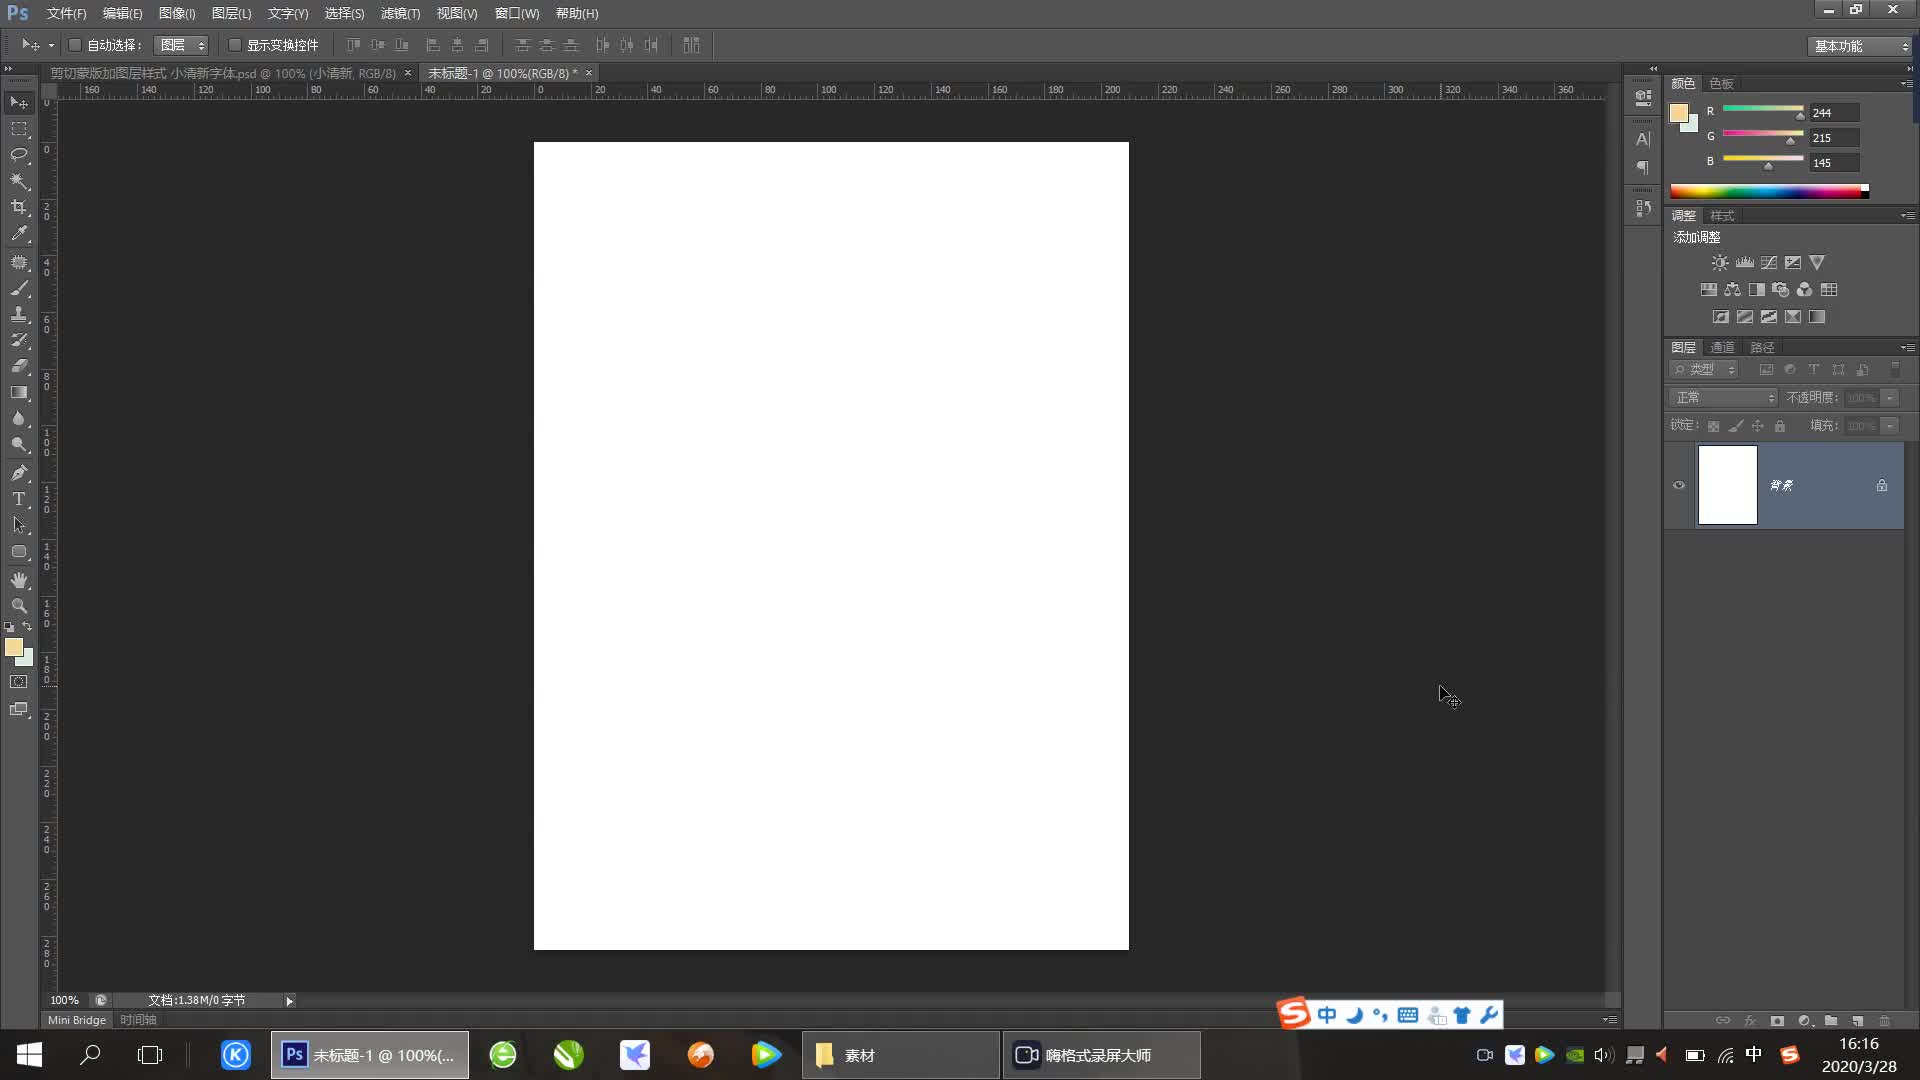Open the 基本功能 workspace dropdown
Screen dimensions: 1920x1080
click(x=1860, y=46)
